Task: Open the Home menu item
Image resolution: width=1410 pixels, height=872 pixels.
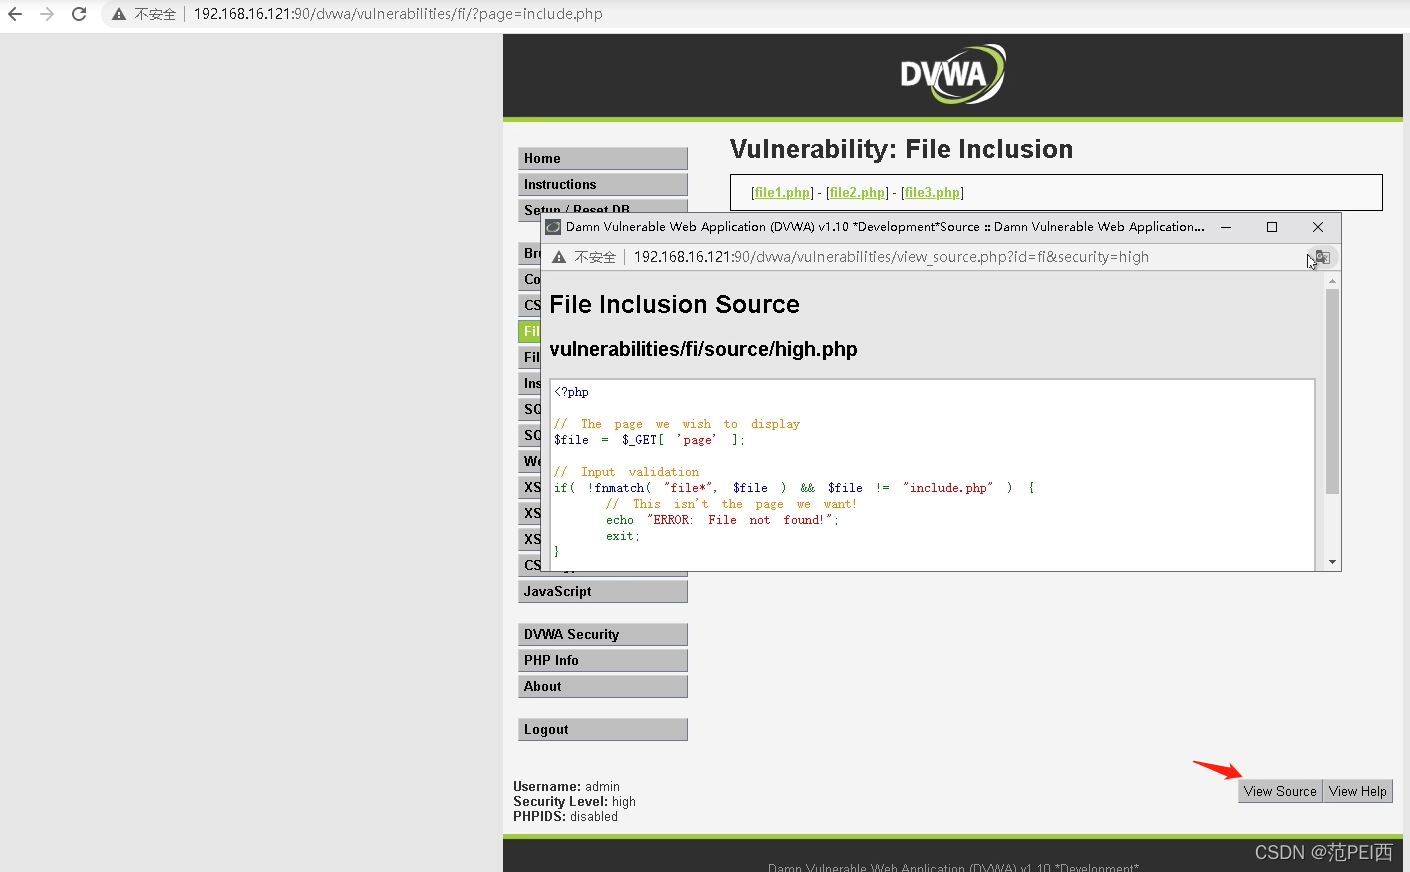Action: tap(603, 158)
